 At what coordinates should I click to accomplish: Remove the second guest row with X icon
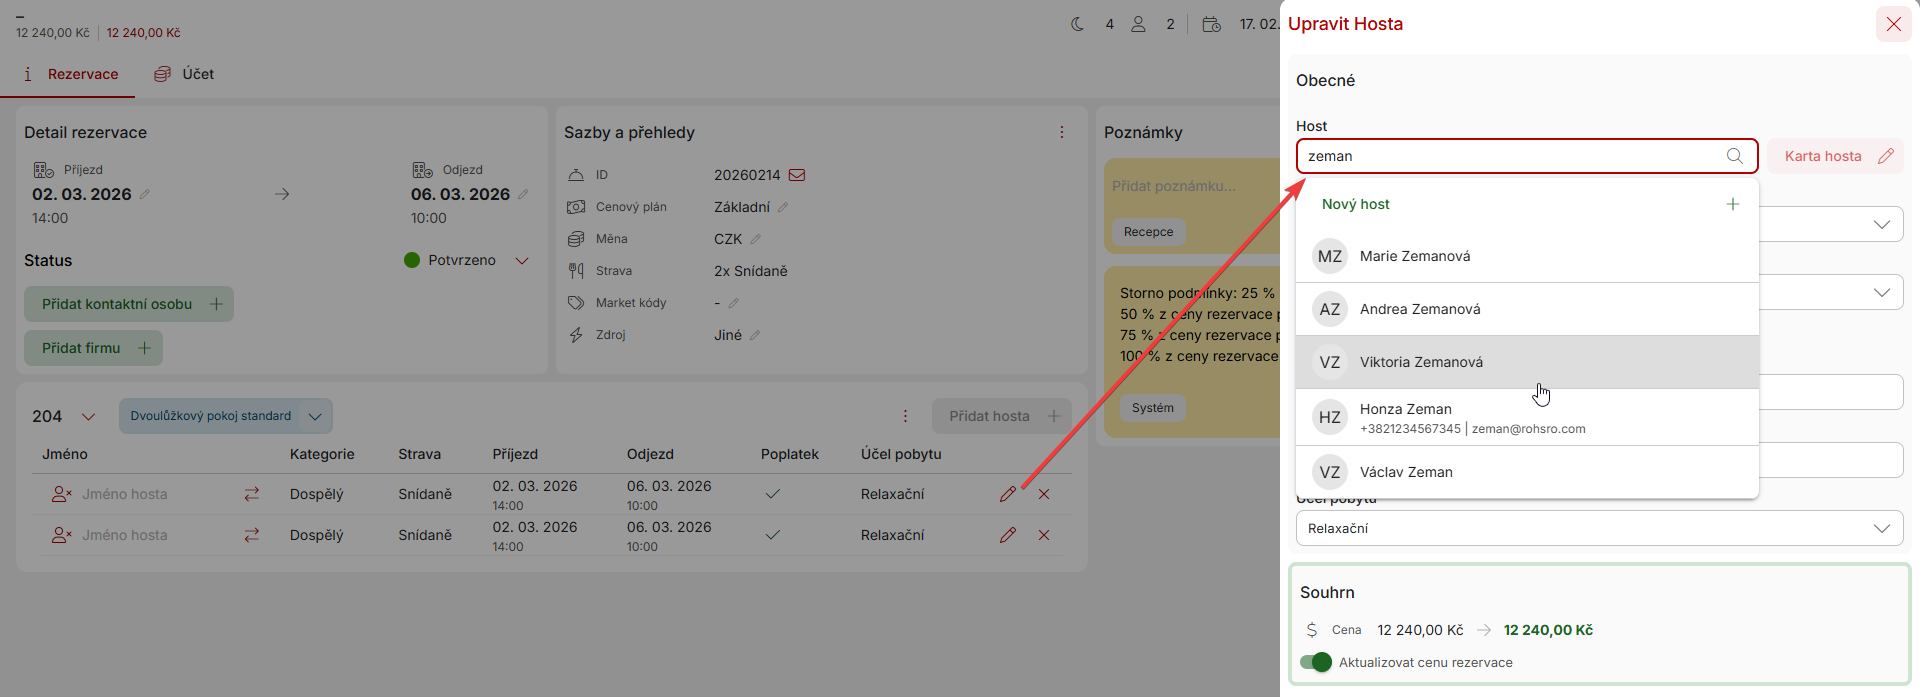(1044, 535)
